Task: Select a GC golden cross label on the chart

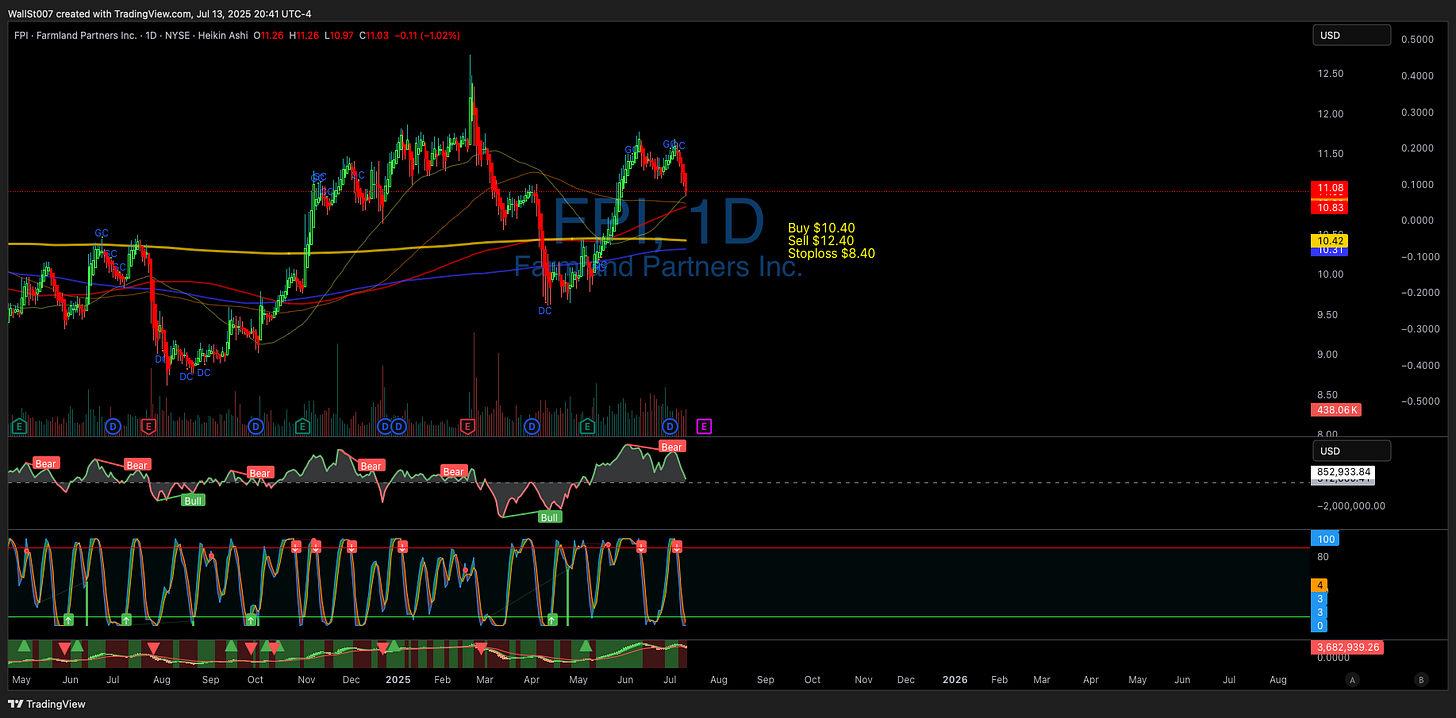Action: click(101, 233)
